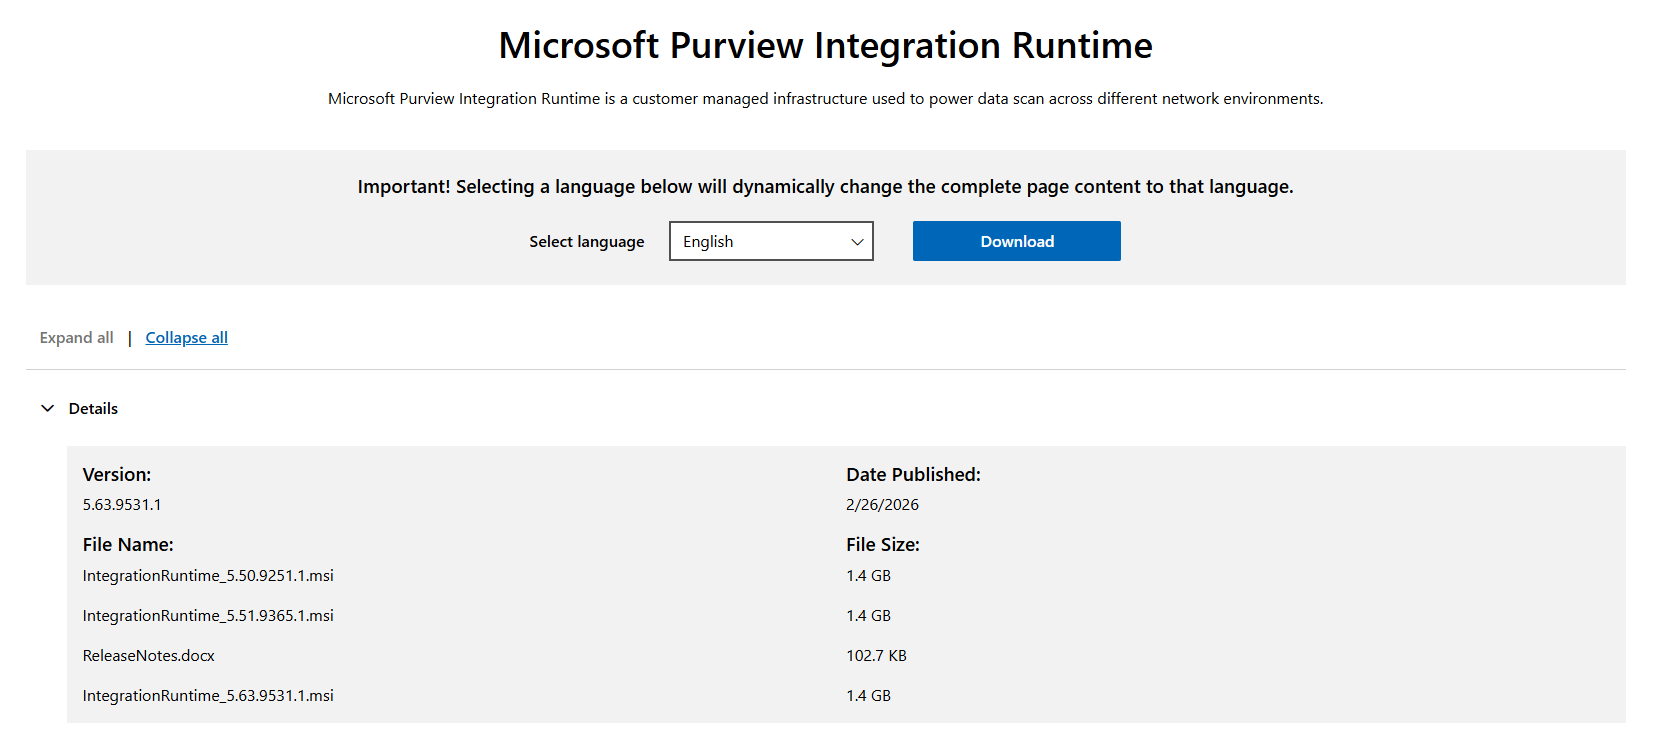Click the Collapse all link
Screen dimensions: 1659x738
(187, 338)
